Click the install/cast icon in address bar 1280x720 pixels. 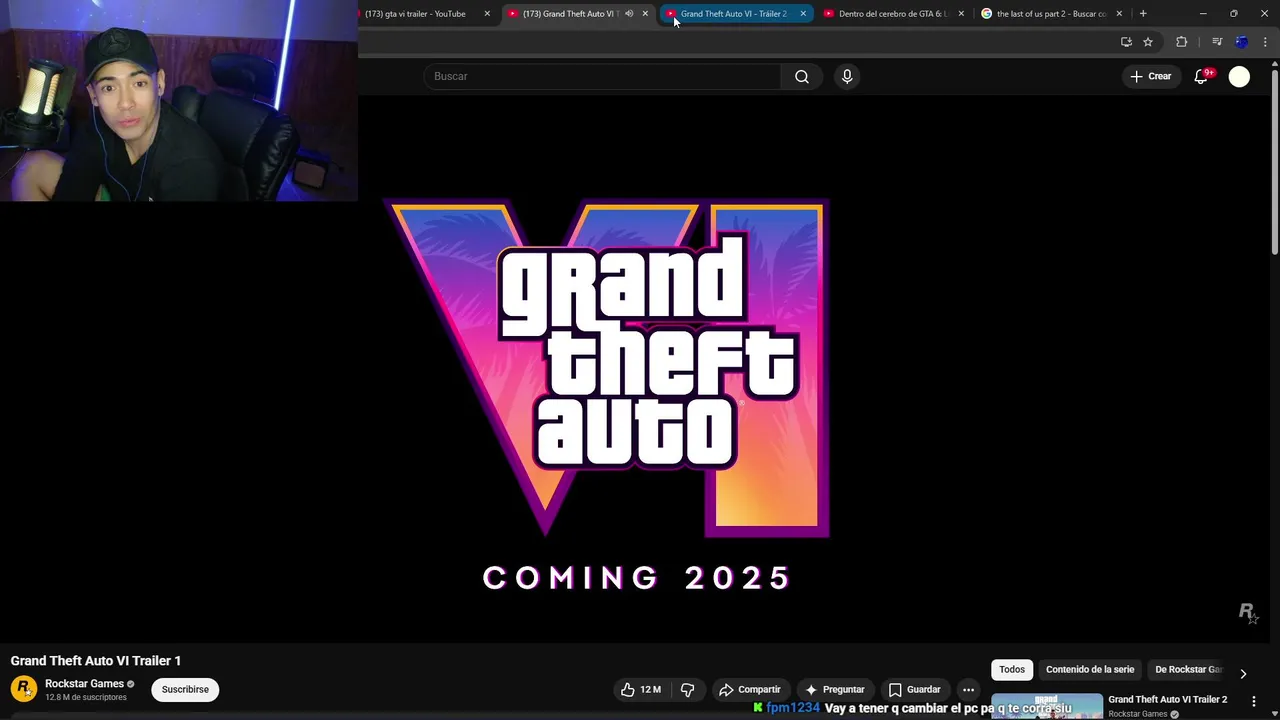tap(1126, 42)
